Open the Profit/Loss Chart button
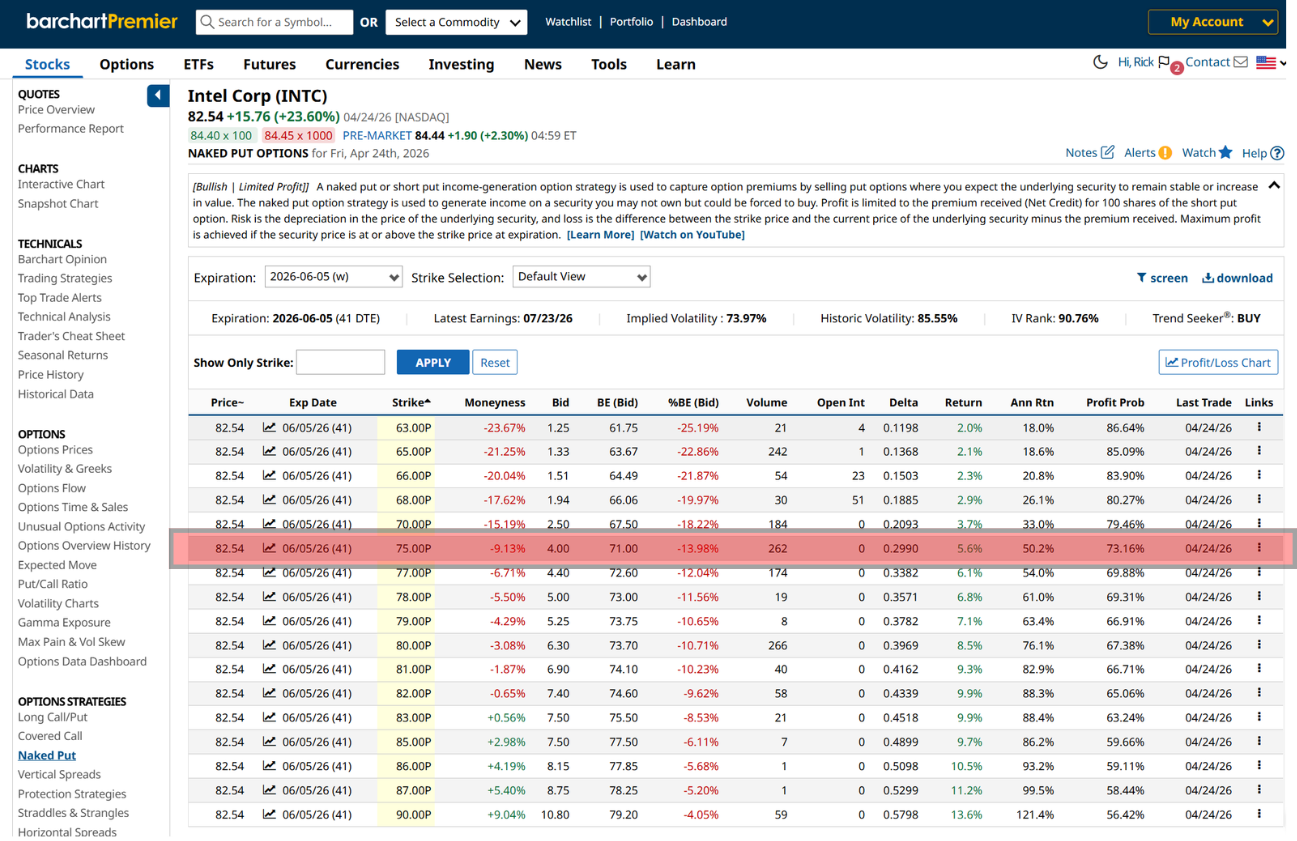The image size is (1297, 841). pyautogui.click(x=1218, y=362)
